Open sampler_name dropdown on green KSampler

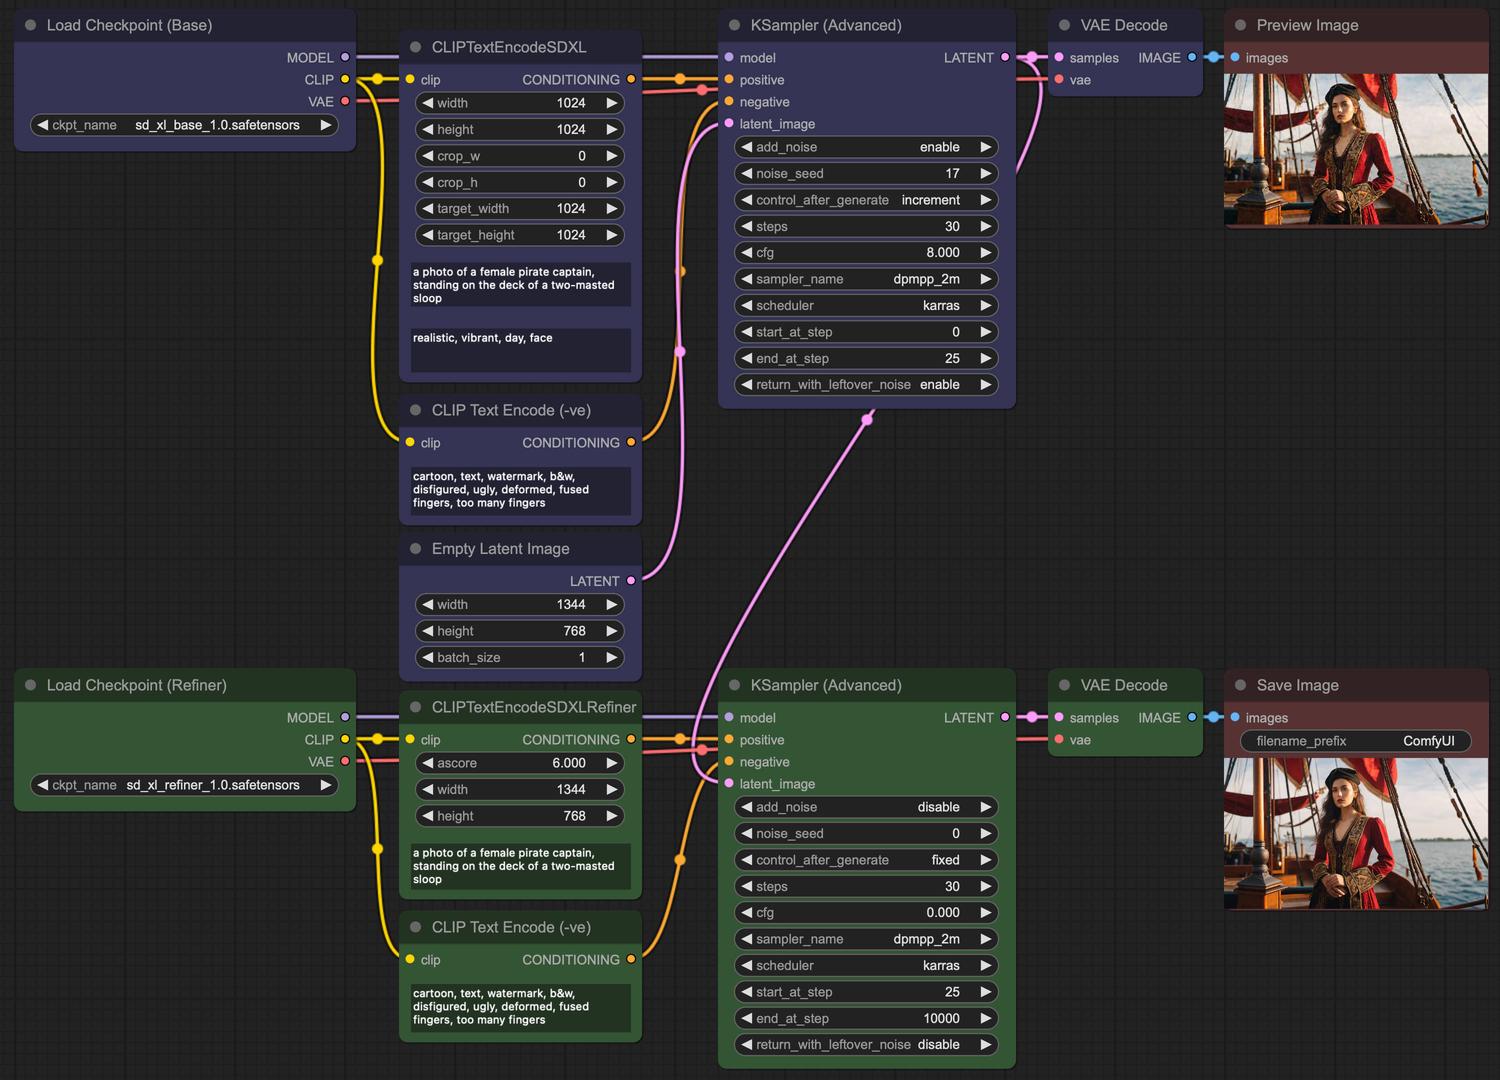tap(866, 939)
